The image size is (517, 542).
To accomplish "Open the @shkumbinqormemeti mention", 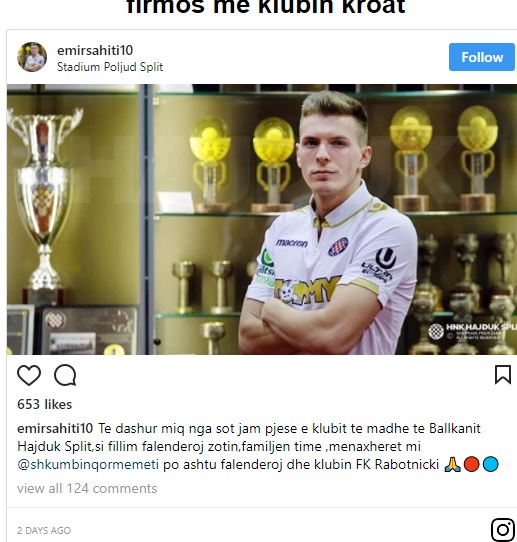I will tap(88, 465).
